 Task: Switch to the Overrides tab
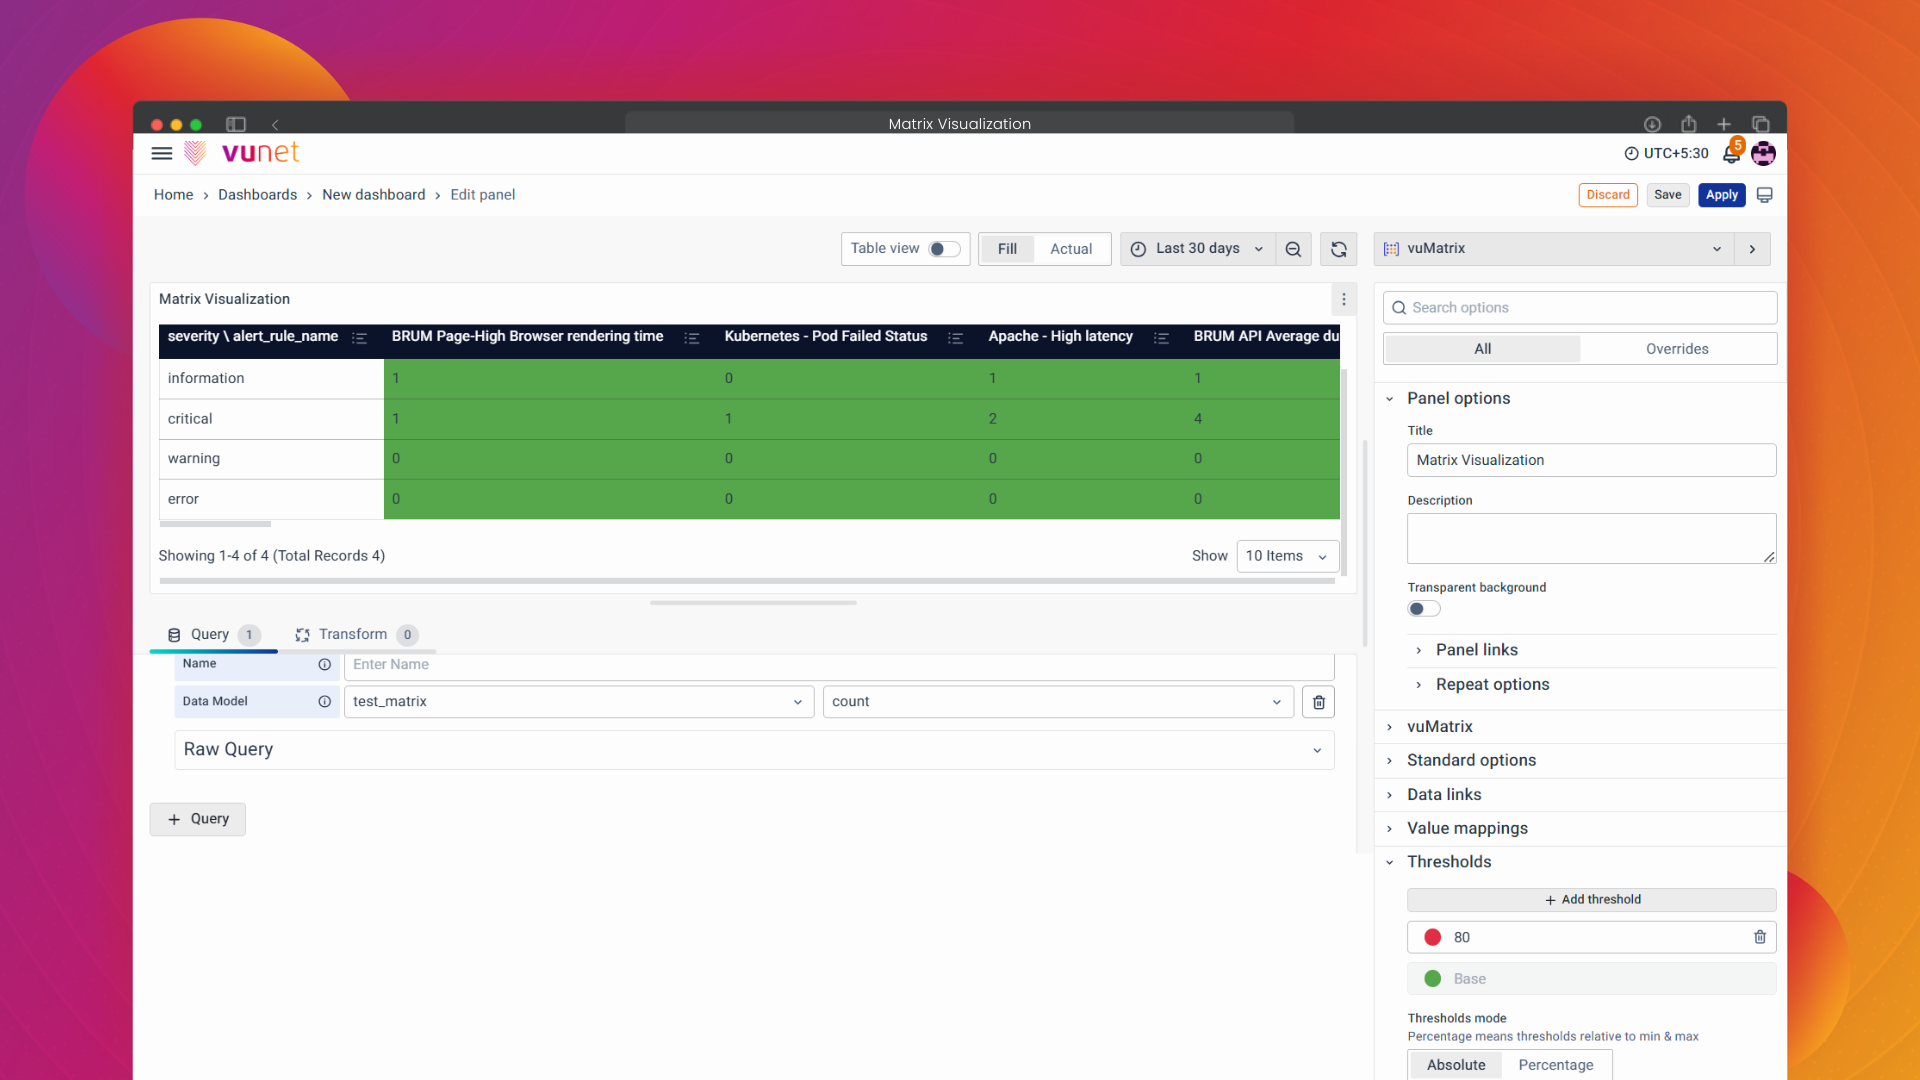click(x=1676, y=349)
